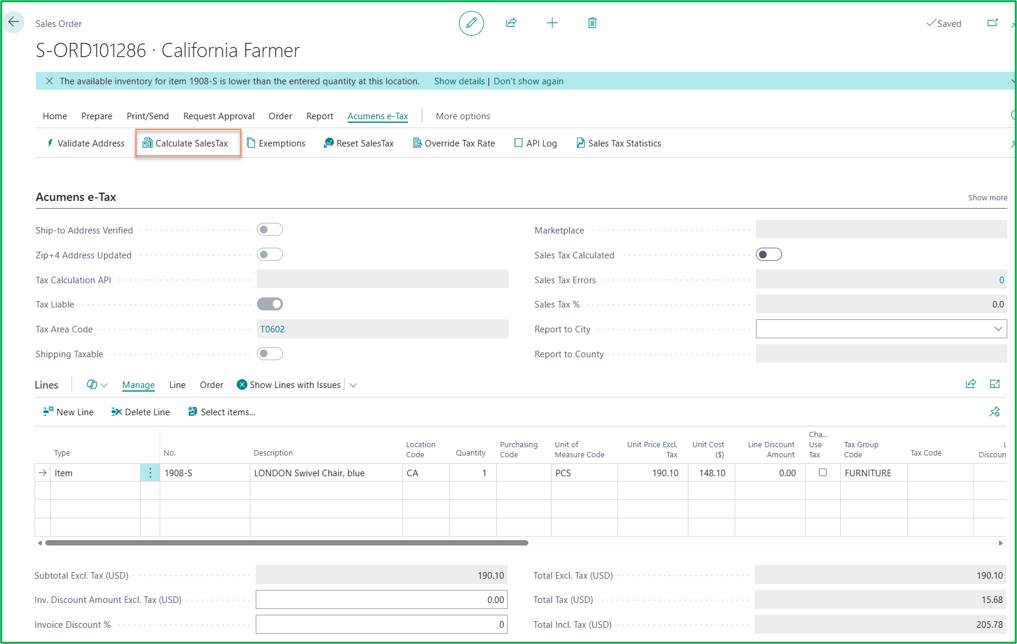Screen dimensions: 1017x644
Task: Open Sales Tax Statistics
Action: tap(619, 143)
